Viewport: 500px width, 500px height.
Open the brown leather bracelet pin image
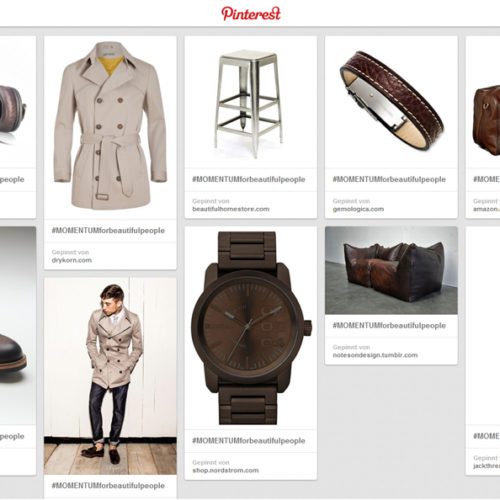point(391,102)
